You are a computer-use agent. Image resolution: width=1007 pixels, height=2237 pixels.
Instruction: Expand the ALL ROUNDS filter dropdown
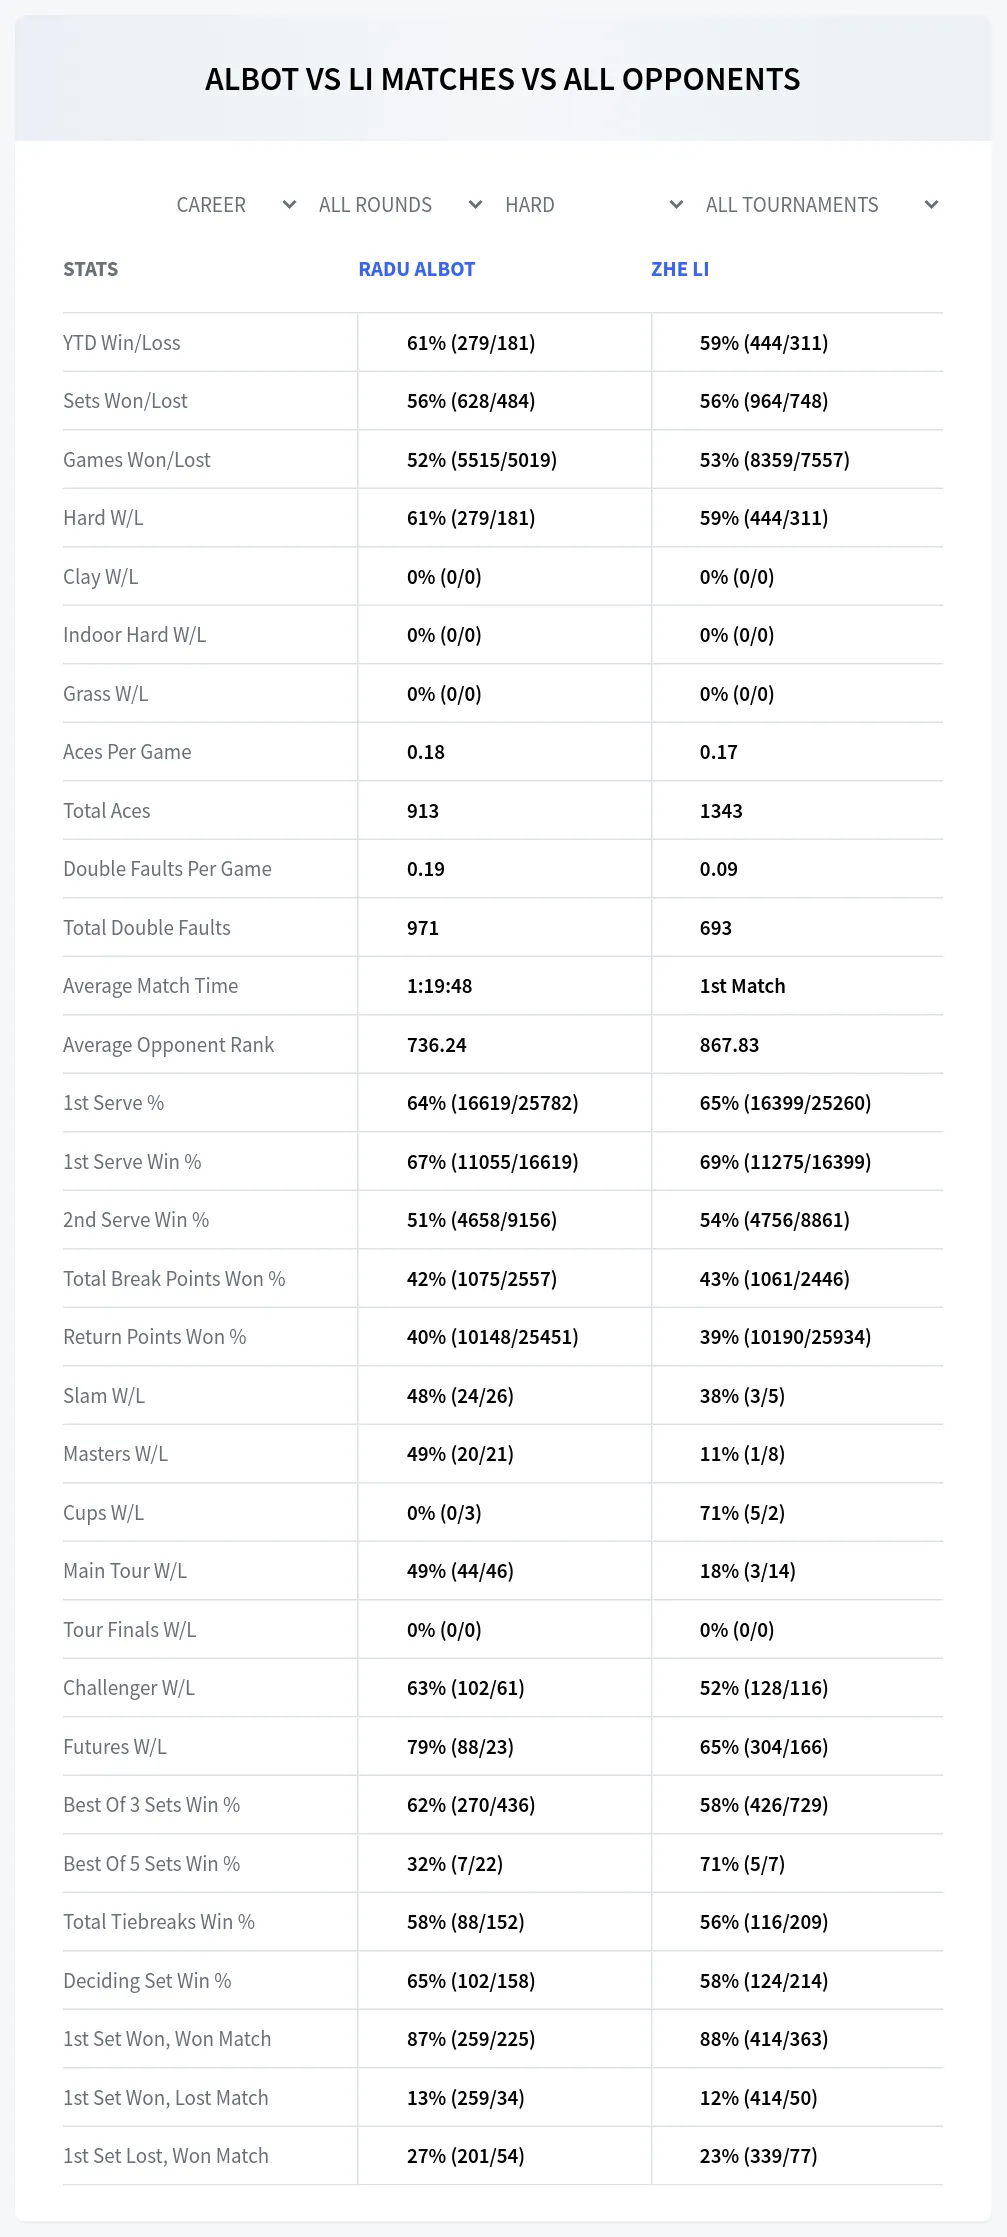(400, 205)
